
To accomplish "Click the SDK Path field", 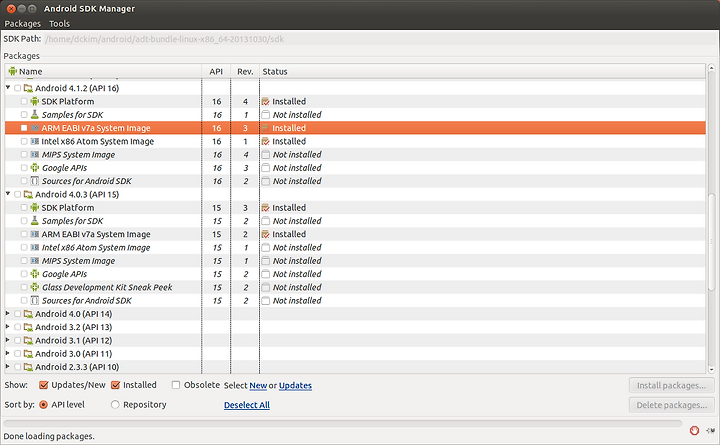I will 379,39.
